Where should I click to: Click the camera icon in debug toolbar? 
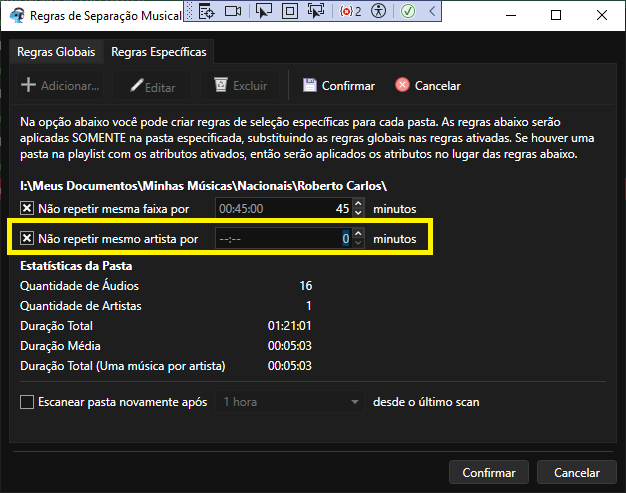[x=234, y=11]
